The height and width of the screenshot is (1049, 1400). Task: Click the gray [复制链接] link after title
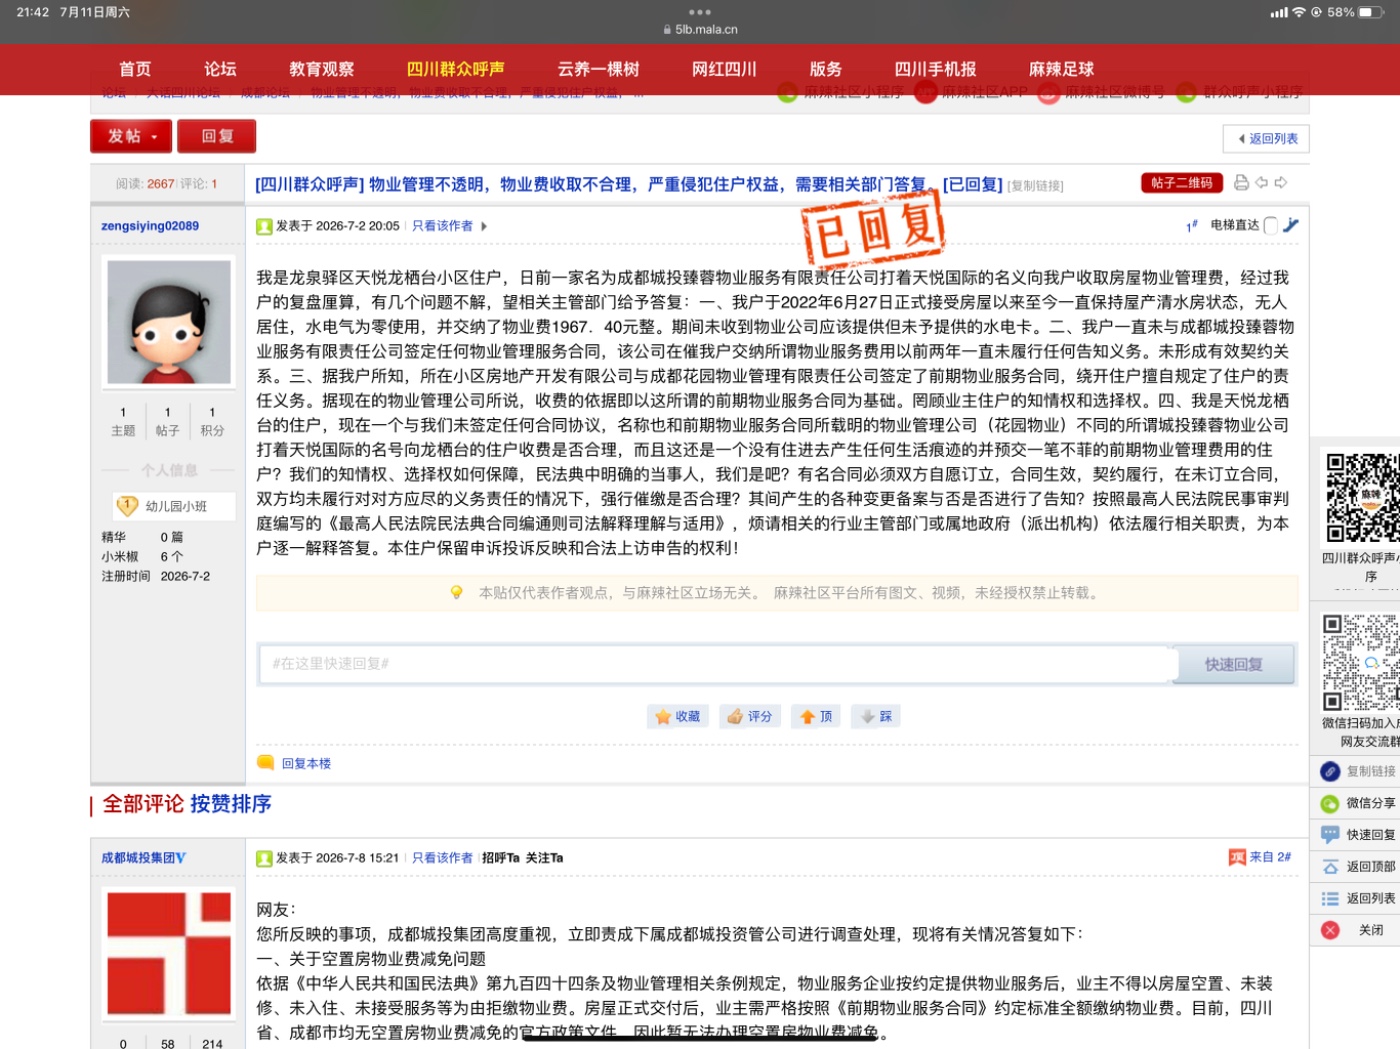(1035, 186)
